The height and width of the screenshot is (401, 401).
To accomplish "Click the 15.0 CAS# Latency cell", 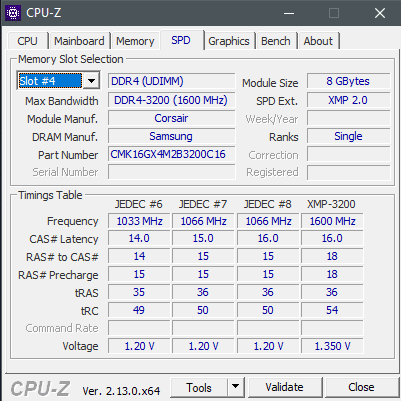I will [203, 238].
